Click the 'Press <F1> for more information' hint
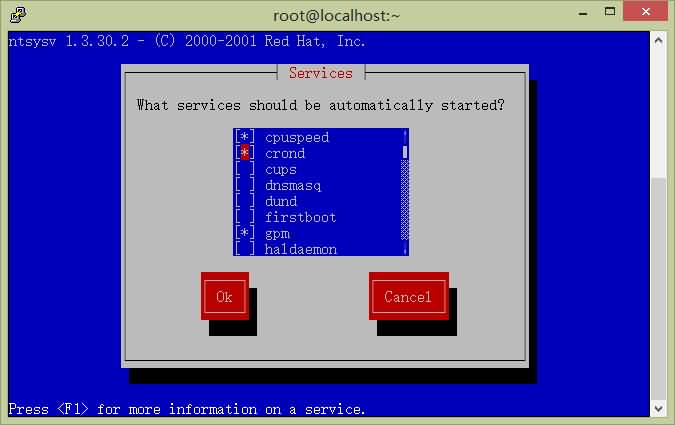Viewport: 675px width, 425px height. pyautogui.click(x=187, y=409)
